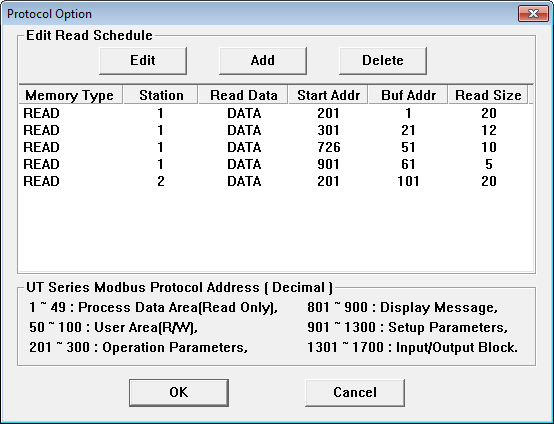Select the row with start address 901
The height and width of the screenshot is (424, 554).
tap(276, 164)
